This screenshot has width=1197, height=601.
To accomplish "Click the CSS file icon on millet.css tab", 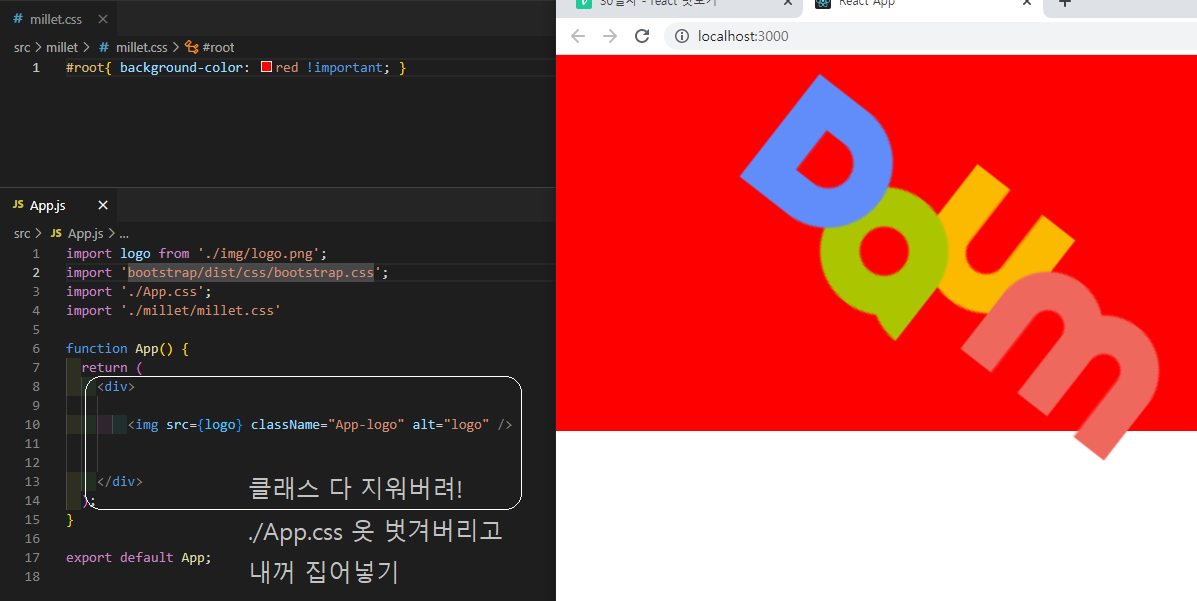I will pyautogui.click(x=18, y=19).
